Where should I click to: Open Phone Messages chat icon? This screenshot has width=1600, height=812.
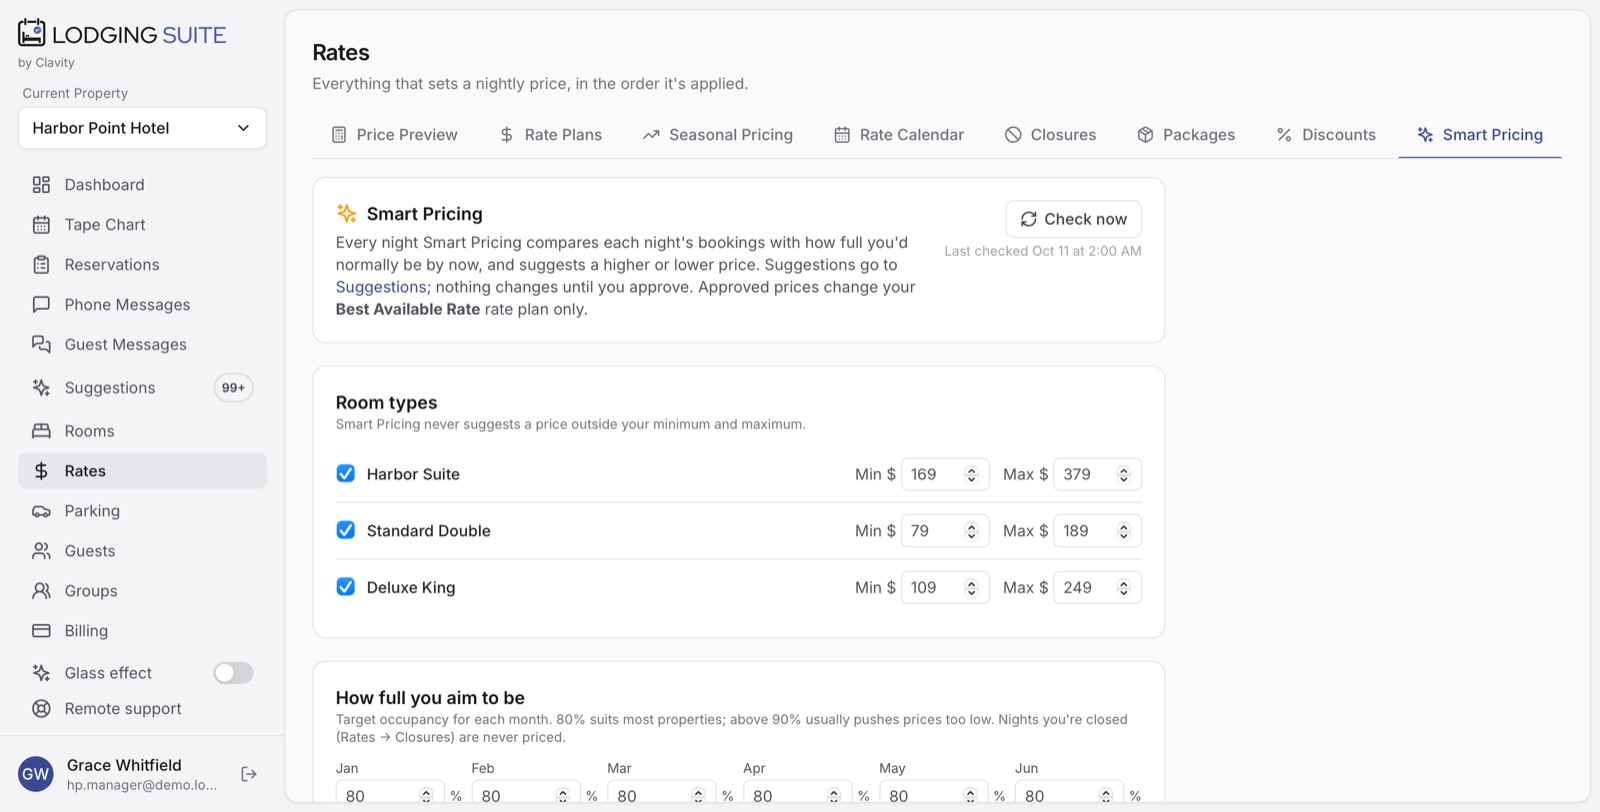pos(41,305)
